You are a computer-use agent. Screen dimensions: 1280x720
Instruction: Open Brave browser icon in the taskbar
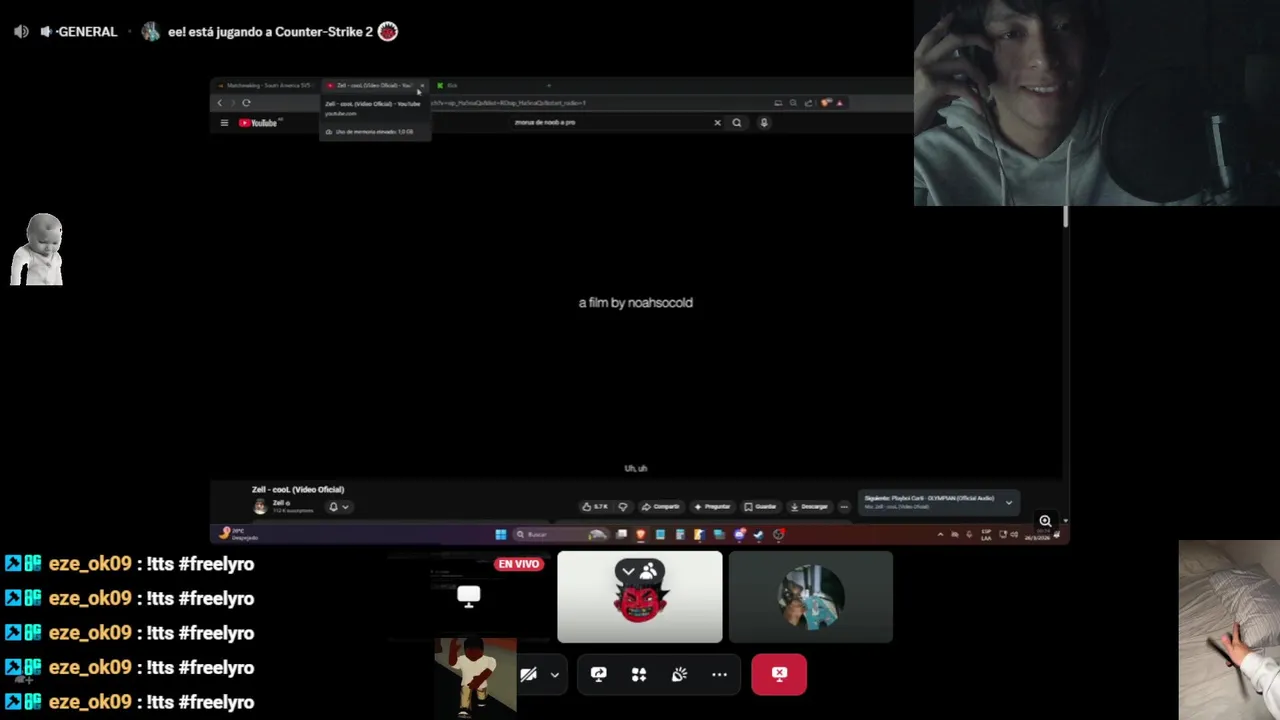(x=641, y=534)
